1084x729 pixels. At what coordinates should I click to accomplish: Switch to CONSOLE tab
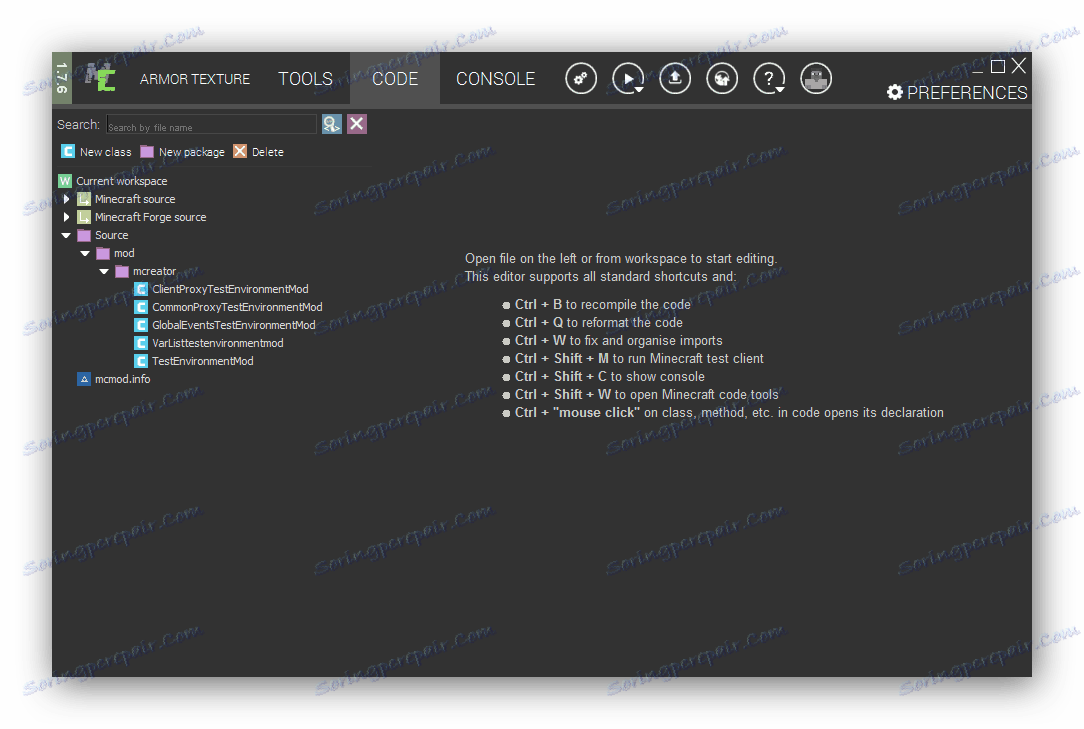[x=496, y=79]
